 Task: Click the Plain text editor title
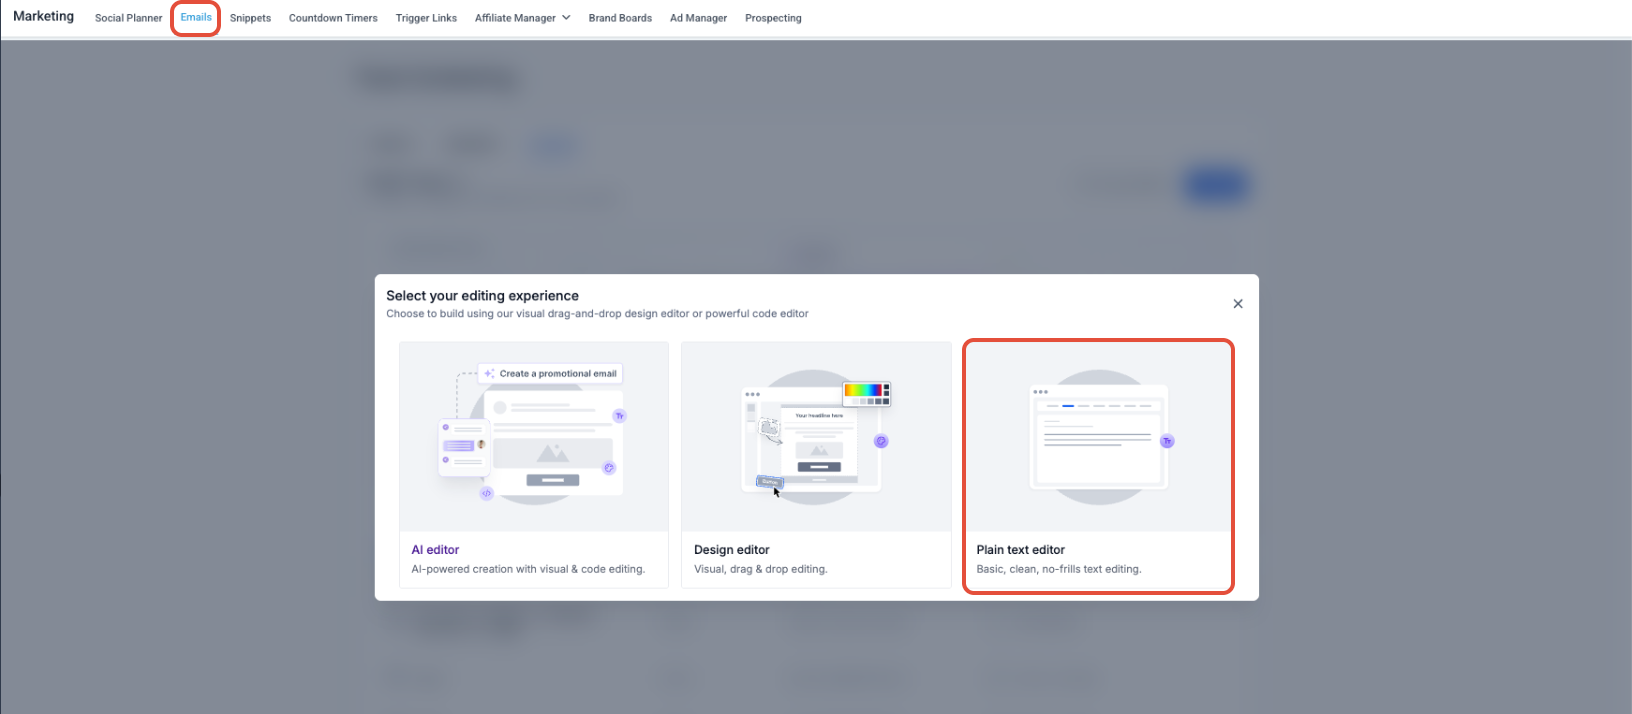coord(1020,550)
